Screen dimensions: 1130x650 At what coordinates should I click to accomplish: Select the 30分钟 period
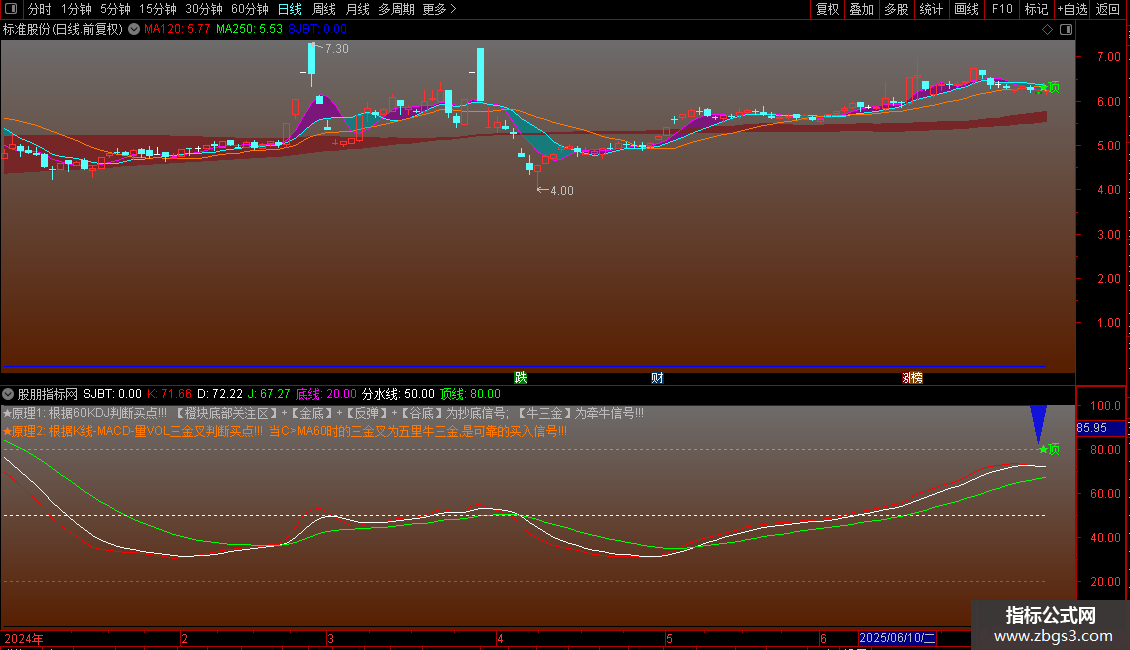click(204, 9)
